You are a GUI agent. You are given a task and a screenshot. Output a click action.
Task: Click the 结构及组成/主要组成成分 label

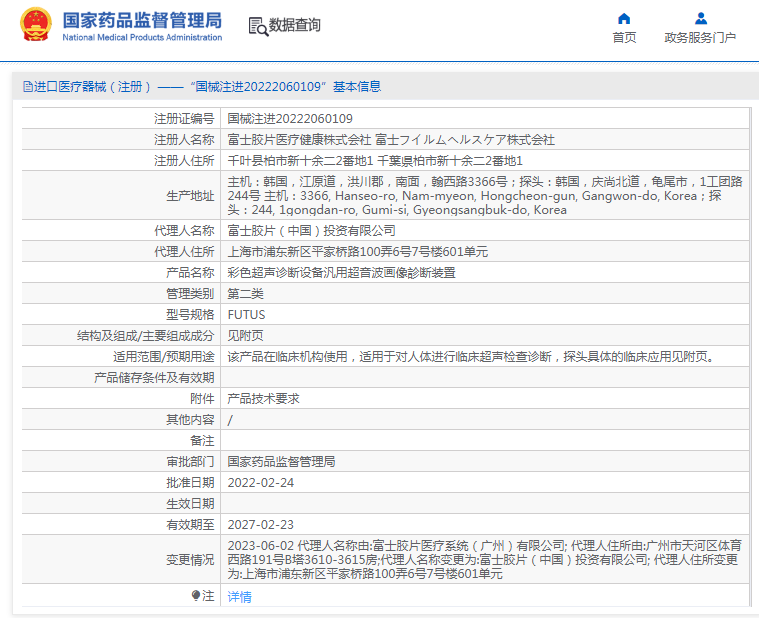pos(145,336)
